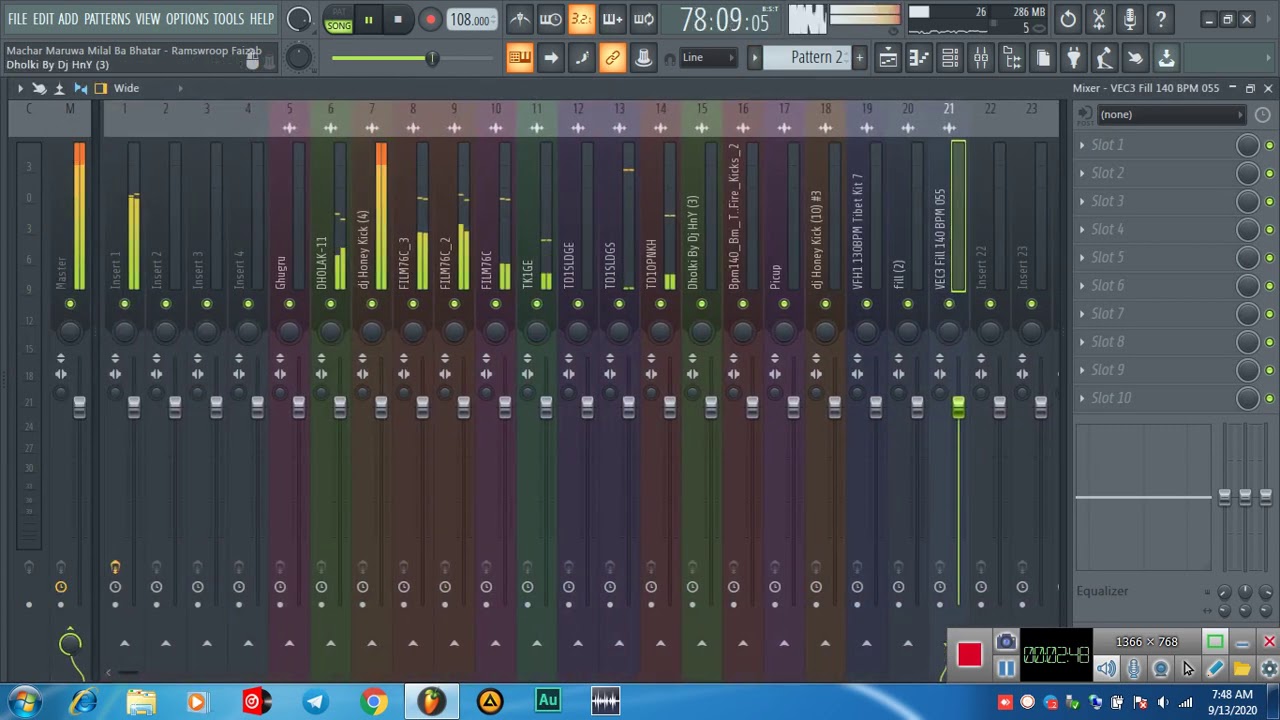Open the plugin picker plug icon

[1073, 59]
